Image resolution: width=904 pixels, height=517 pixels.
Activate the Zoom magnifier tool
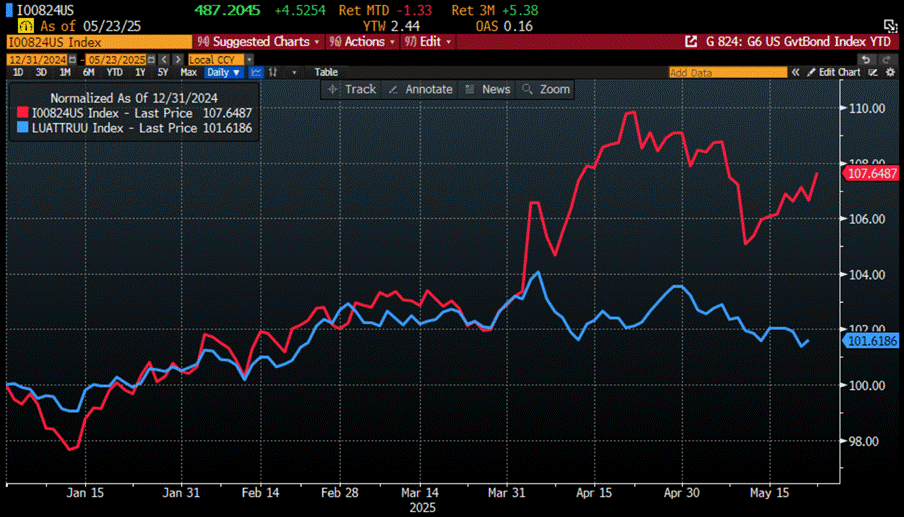pos(546,89)
